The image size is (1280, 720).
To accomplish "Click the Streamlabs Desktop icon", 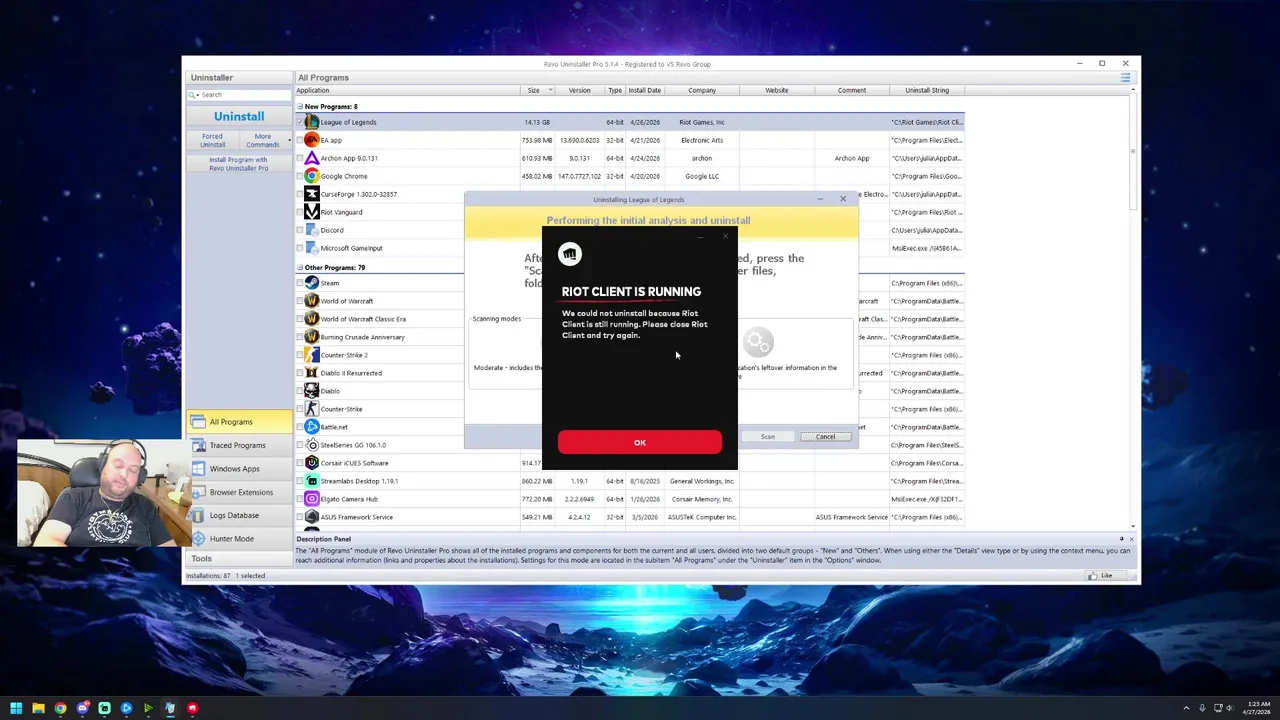I will 312,481.
